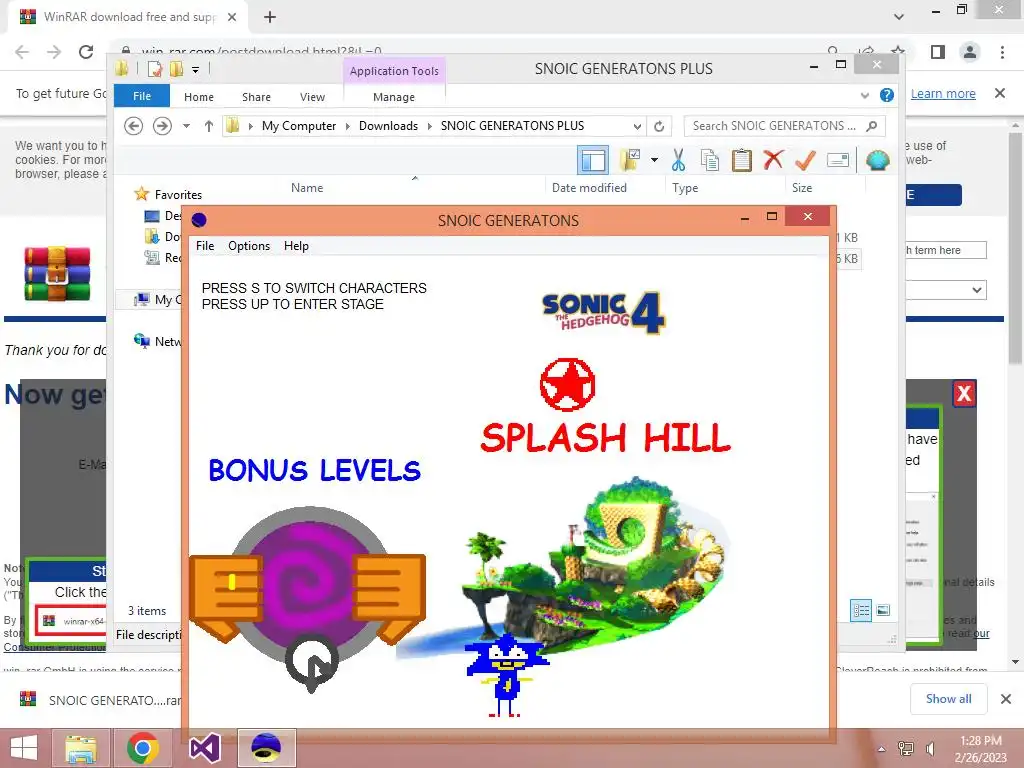Image resolution: width=1024 pixels, height=768 pixels.
Task: Open a new Chrome tab
Action: coord(270,17)
